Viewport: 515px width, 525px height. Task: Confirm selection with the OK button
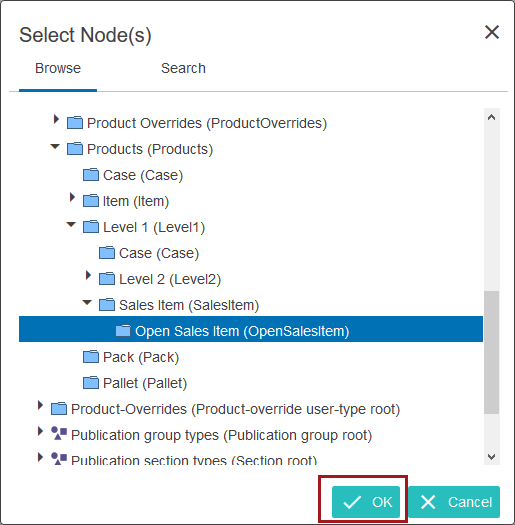coord(366,502)
